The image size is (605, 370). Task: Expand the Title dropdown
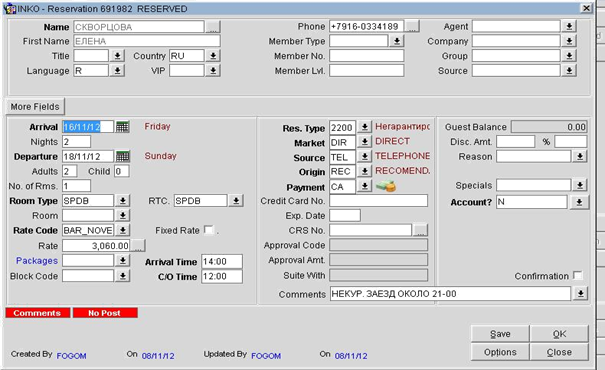pyautogui.click(x=117, y=56)
